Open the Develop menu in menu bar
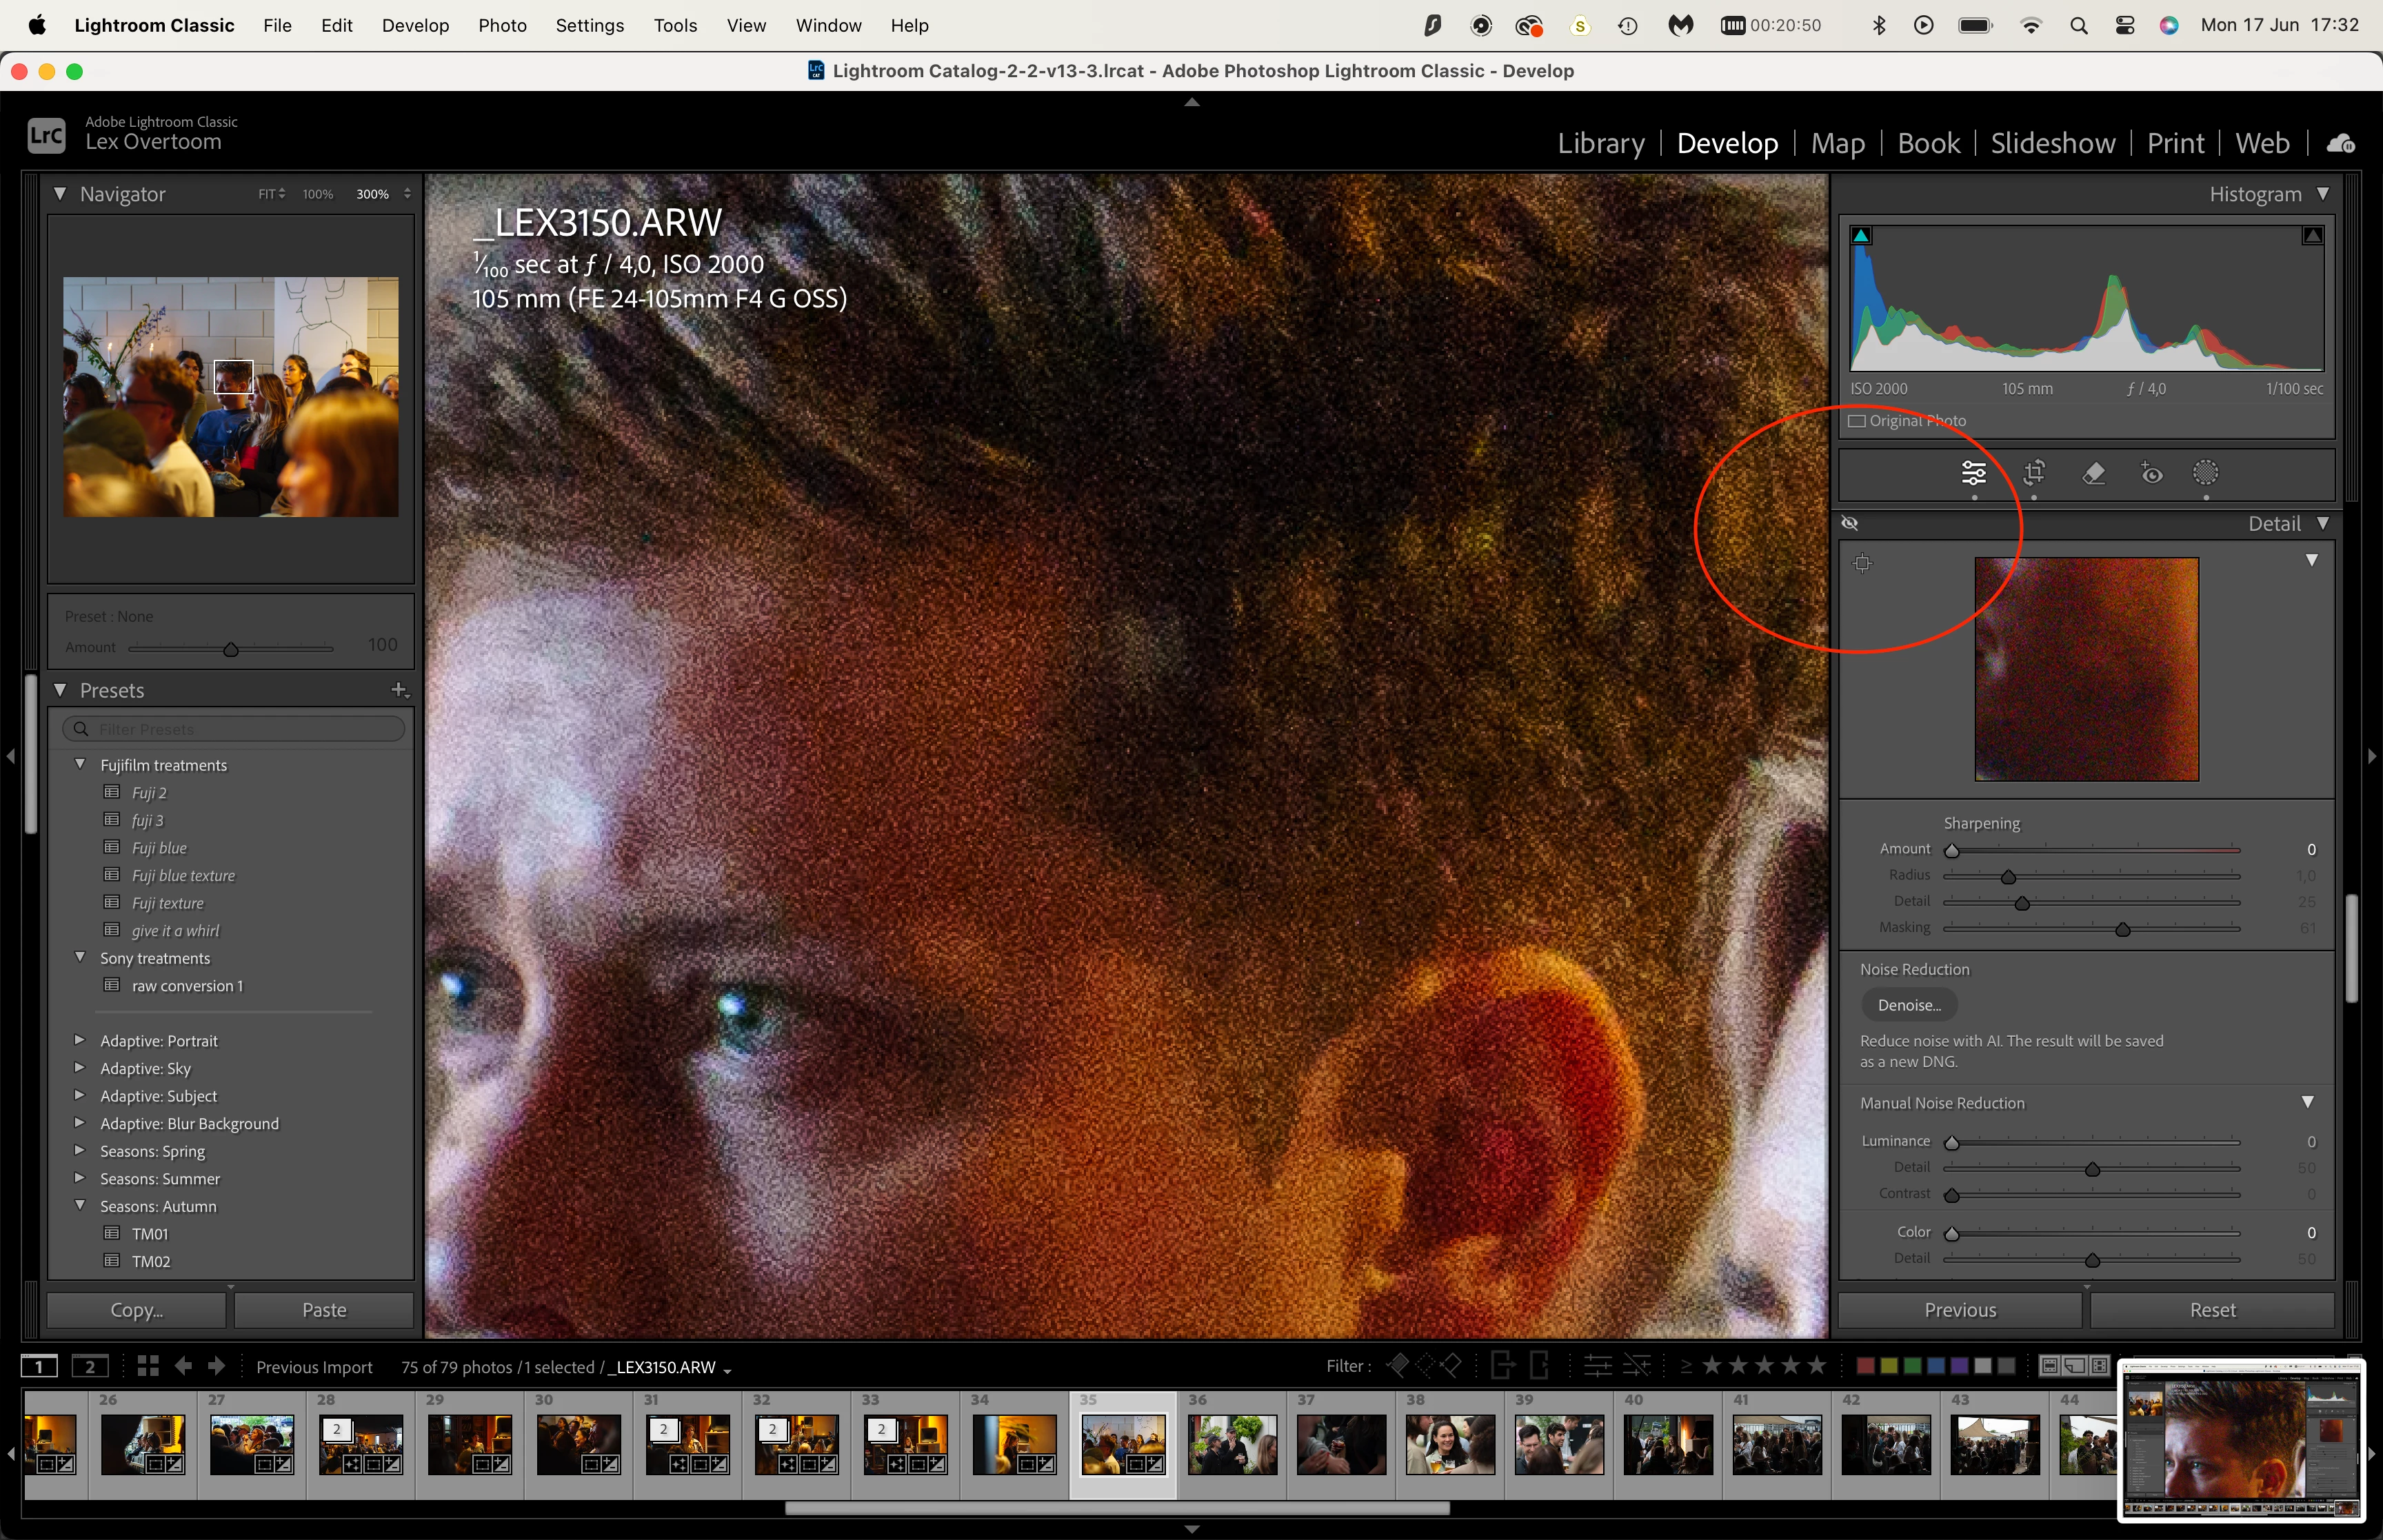 coord(415,25)
